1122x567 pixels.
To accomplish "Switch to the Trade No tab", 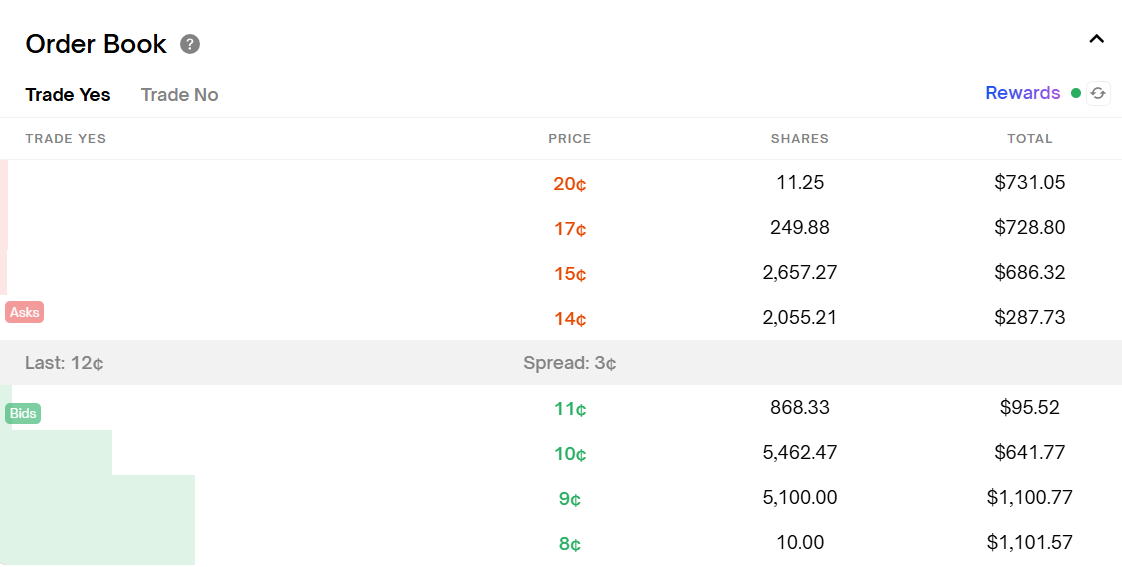I will [x=179, y=95].
